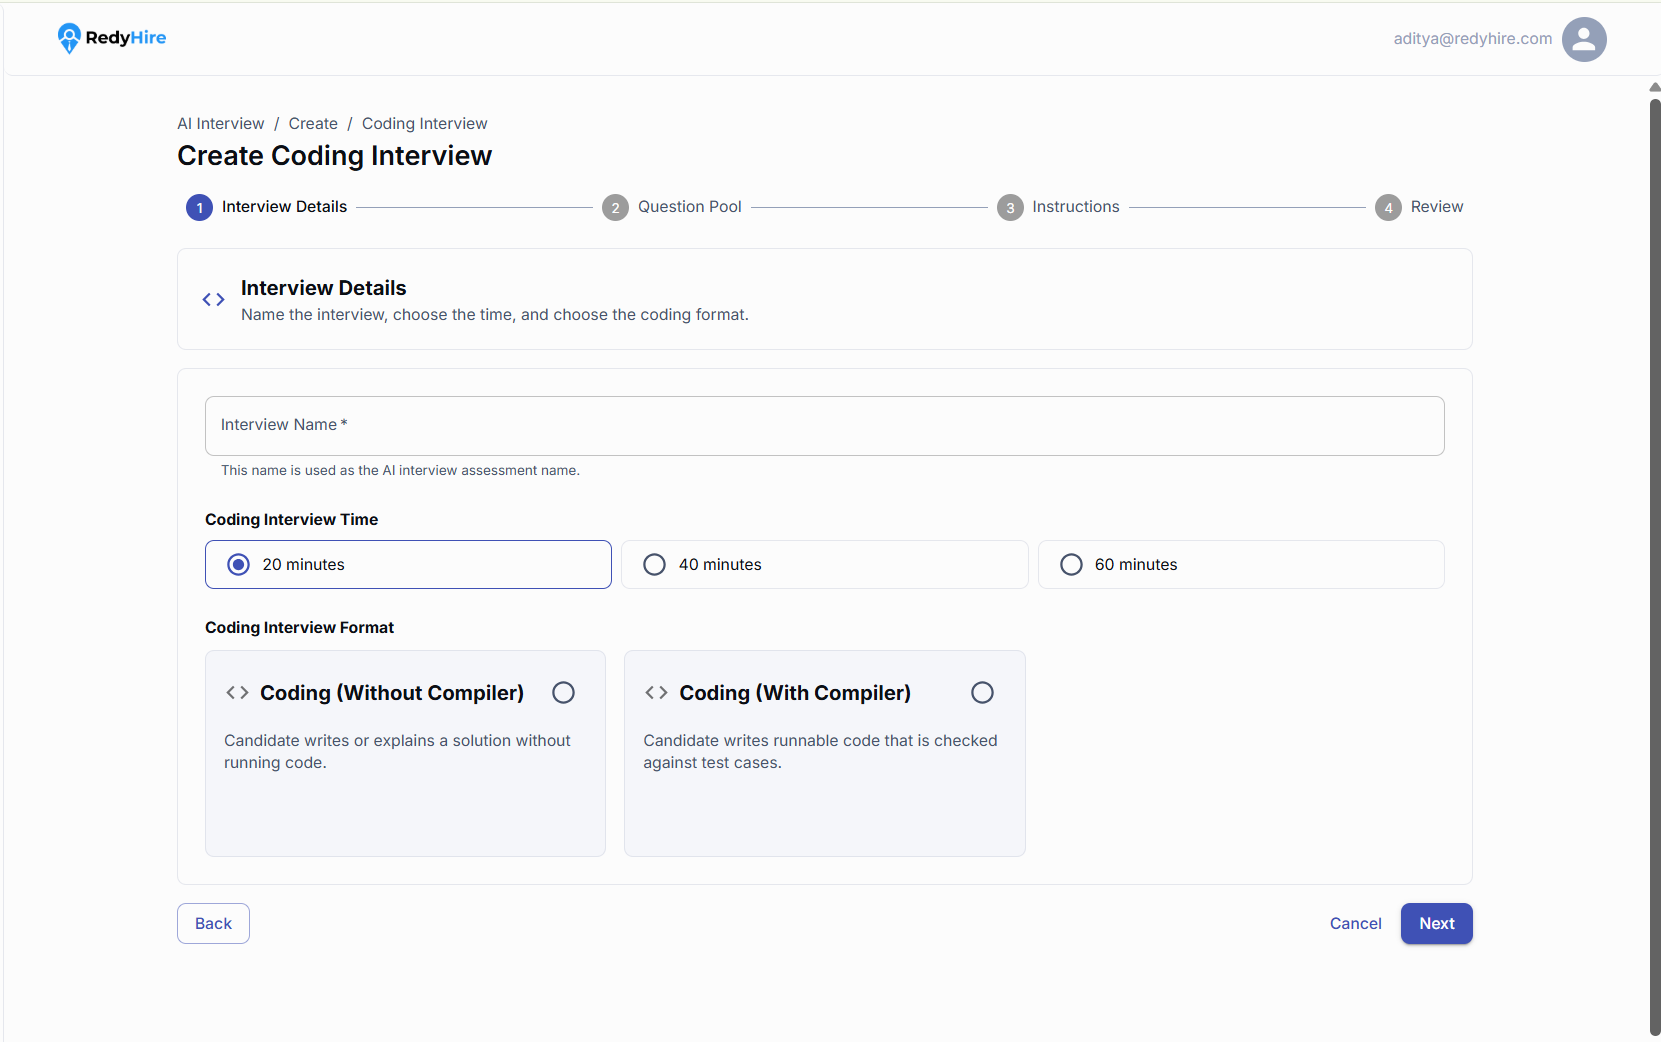Image resolution: width=1661 pixels, height=1042 pixels.
Task: Click the 'Coding Interview Format' label
Action: [x=299, y=627]
